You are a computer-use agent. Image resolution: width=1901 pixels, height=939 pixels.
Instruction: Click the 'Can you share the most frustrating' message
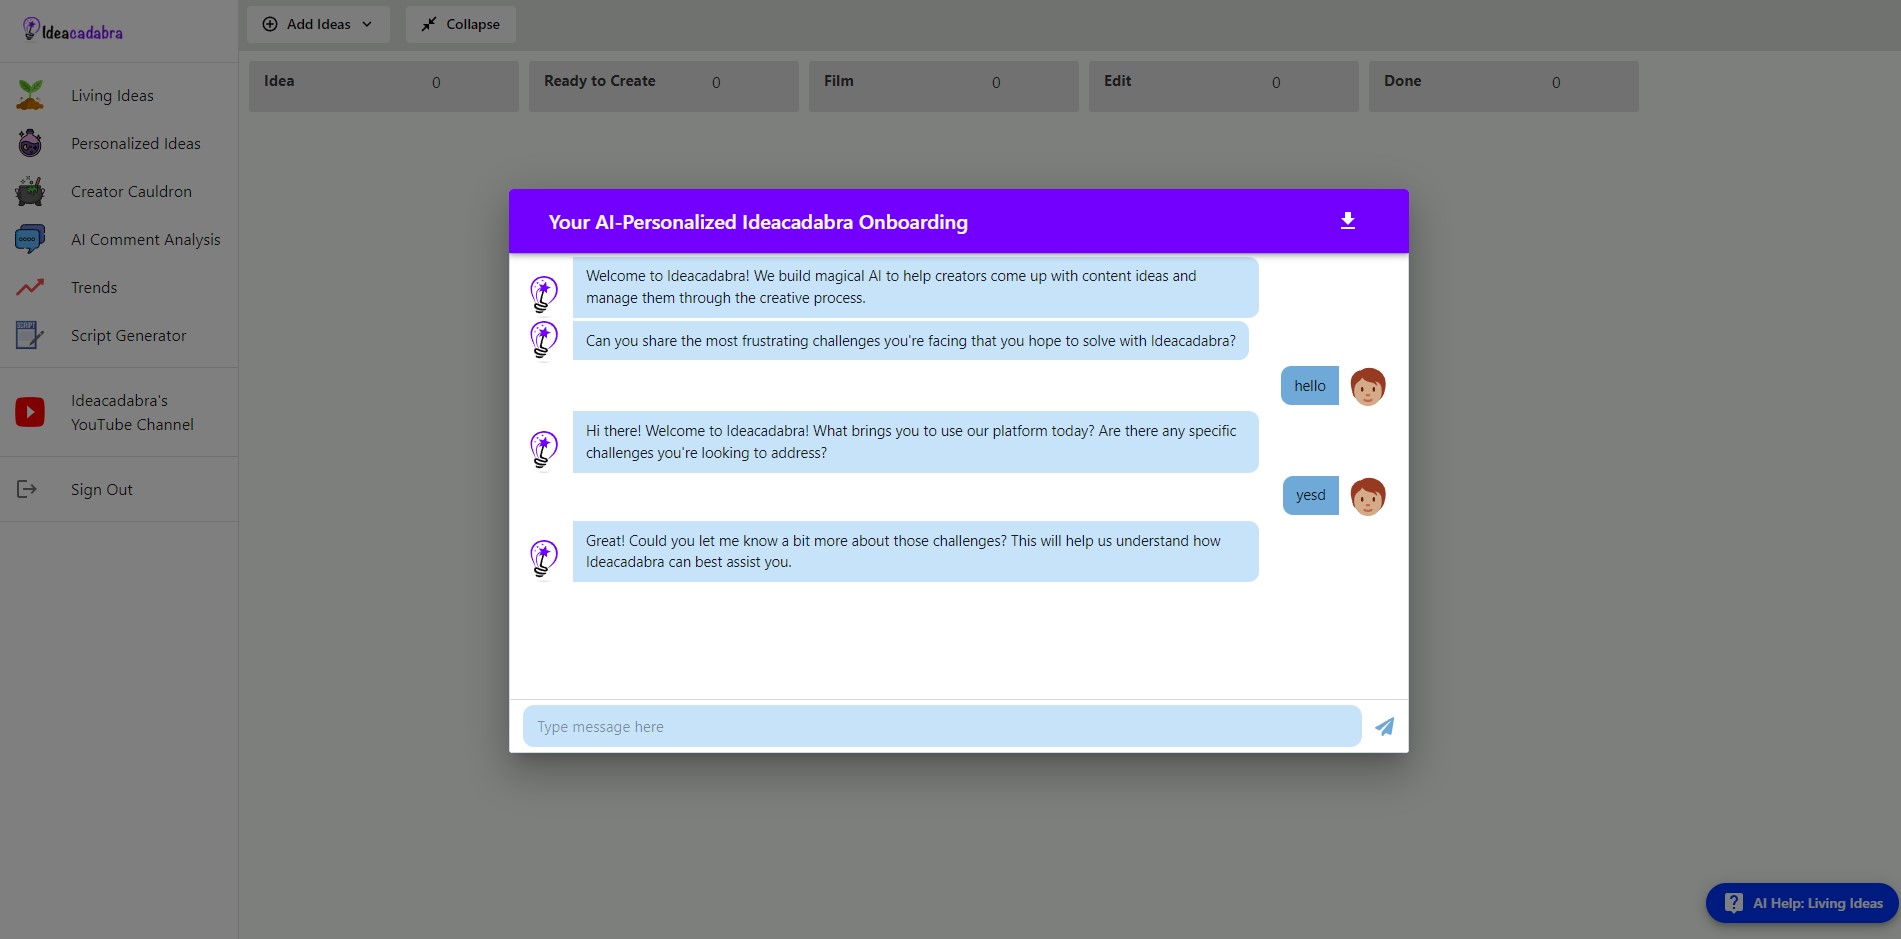911,341
